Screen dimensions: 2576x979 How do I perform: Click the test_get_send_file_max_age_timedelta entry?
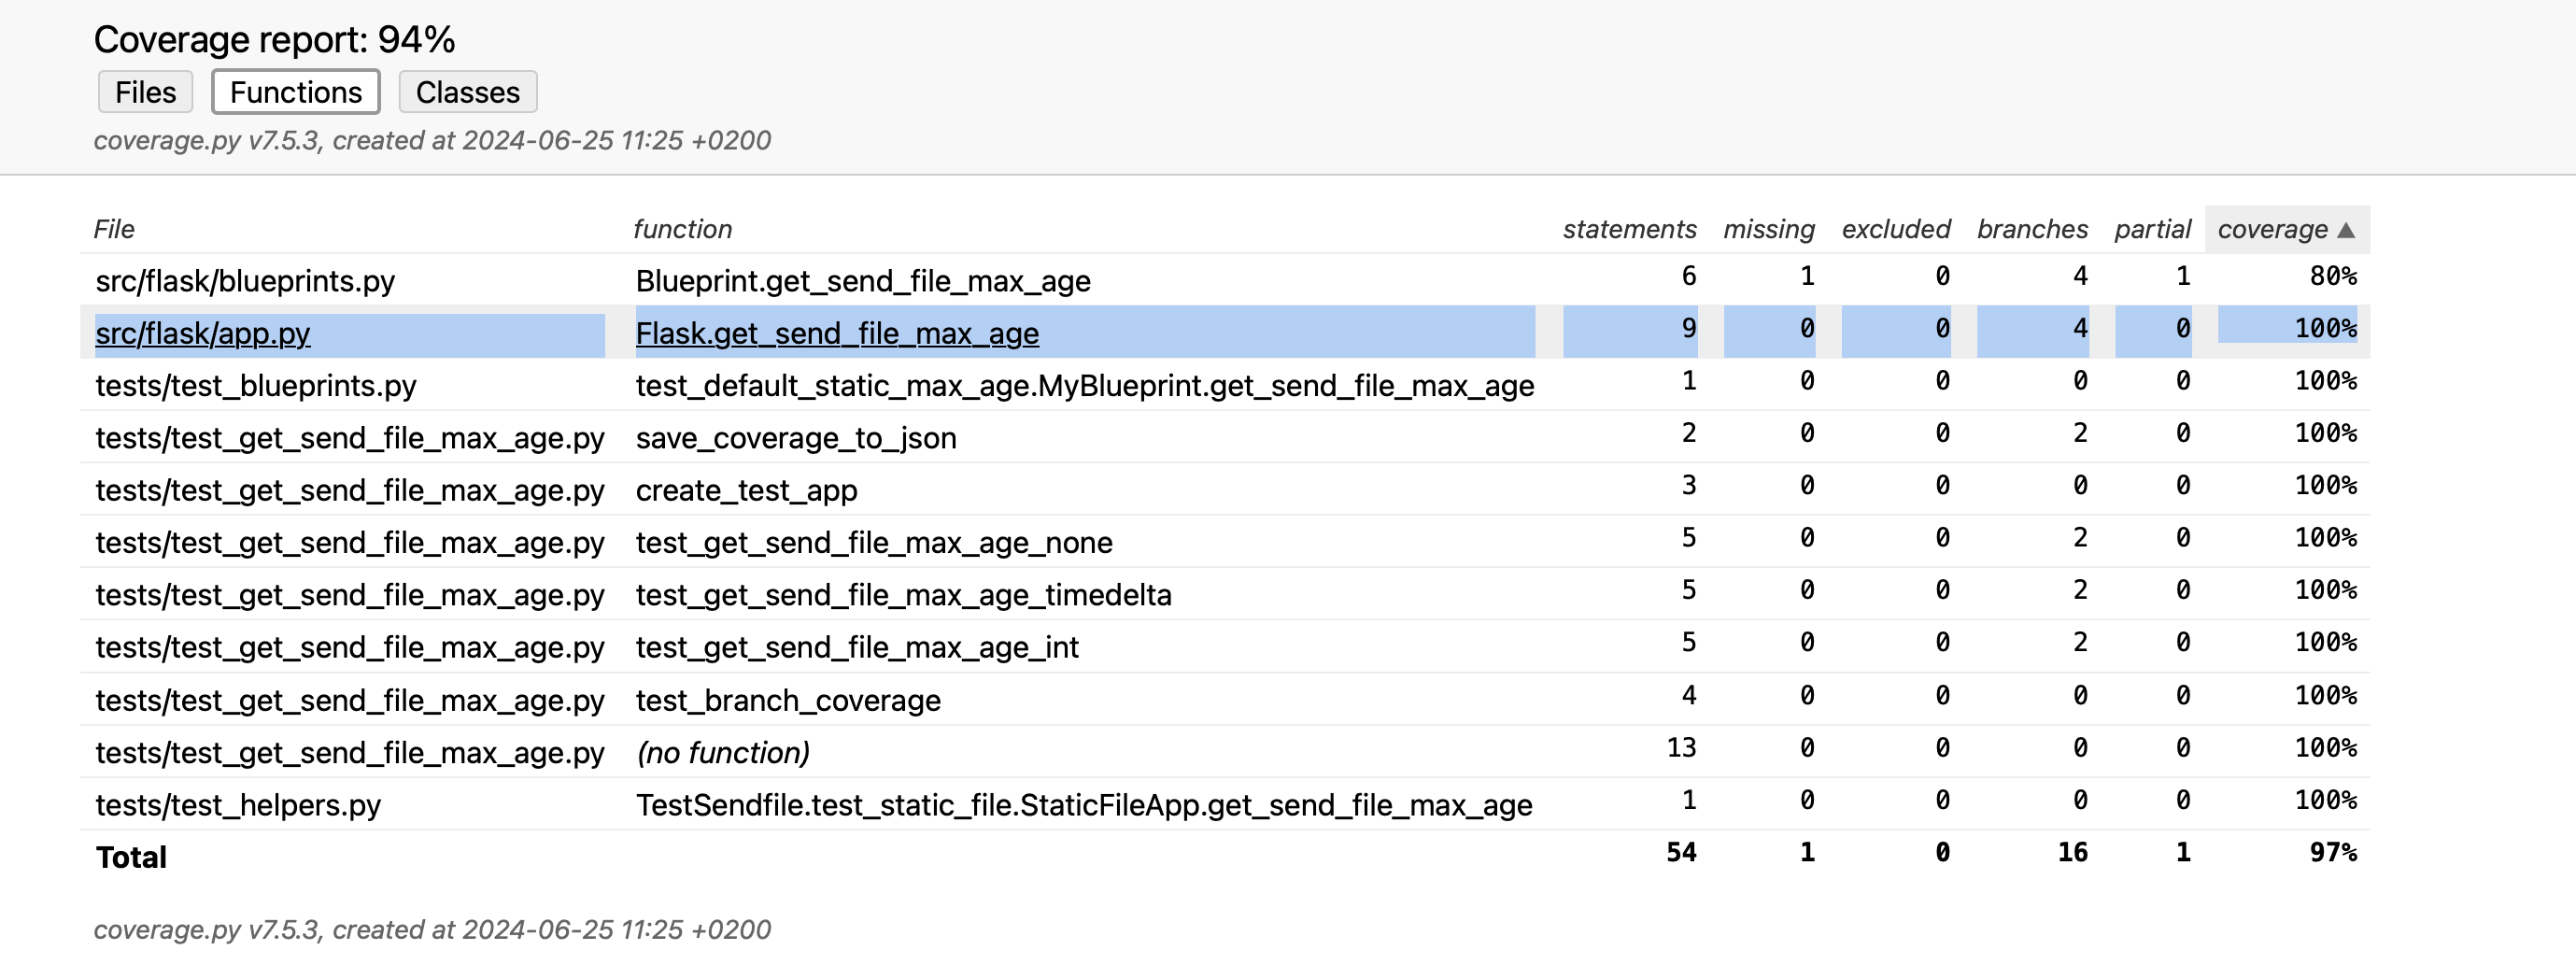coord(903,595)
